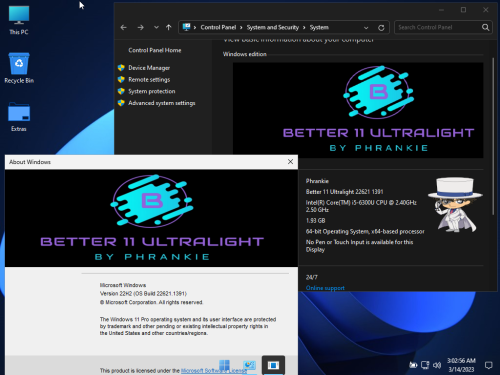Expand address bar history dropdown
Viewport: 500px width, 375px height.
(366, 28)
